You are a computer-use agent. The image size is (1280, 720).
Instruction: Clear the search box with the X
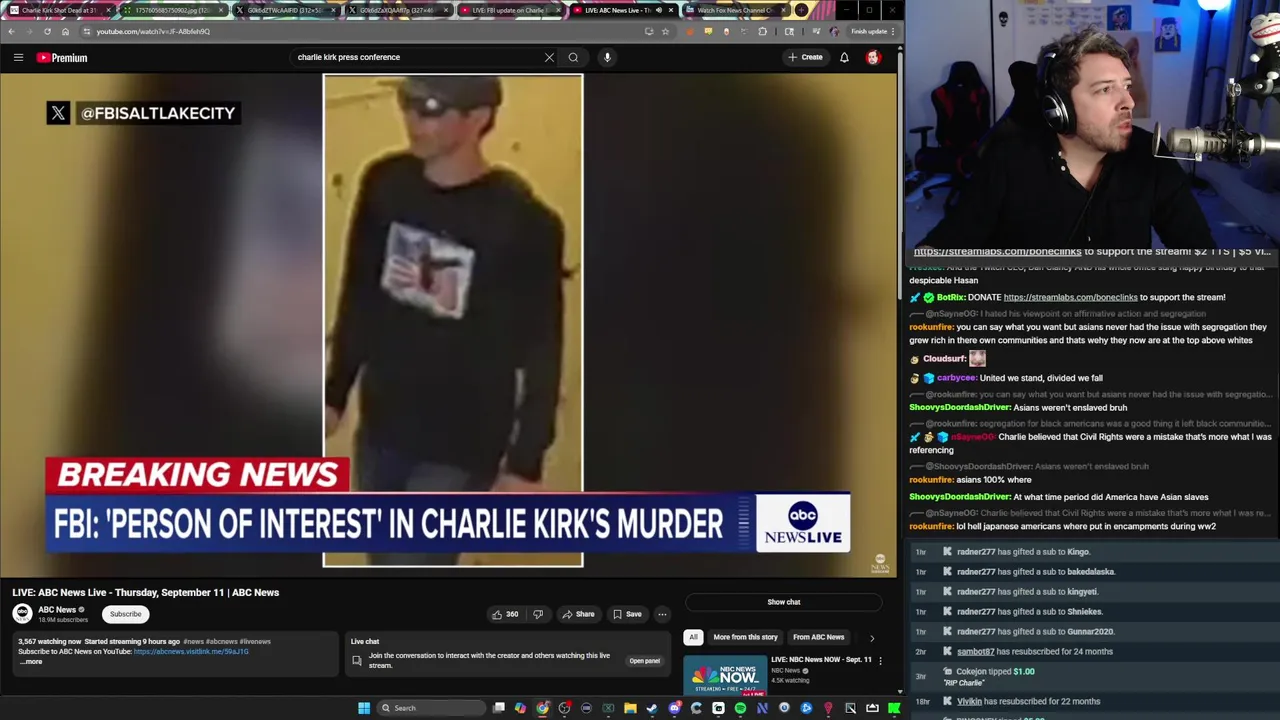point(549,57)
